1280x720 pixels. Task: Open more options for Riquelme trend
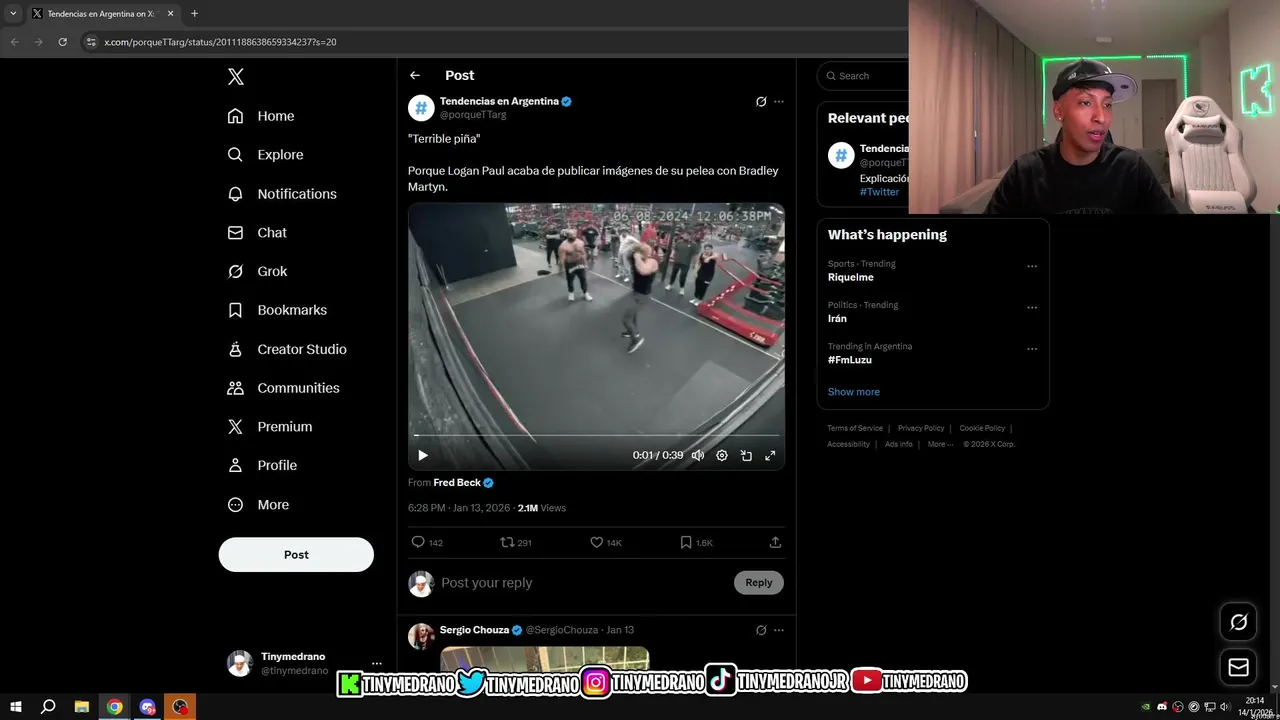click(x=1032, y=266)
